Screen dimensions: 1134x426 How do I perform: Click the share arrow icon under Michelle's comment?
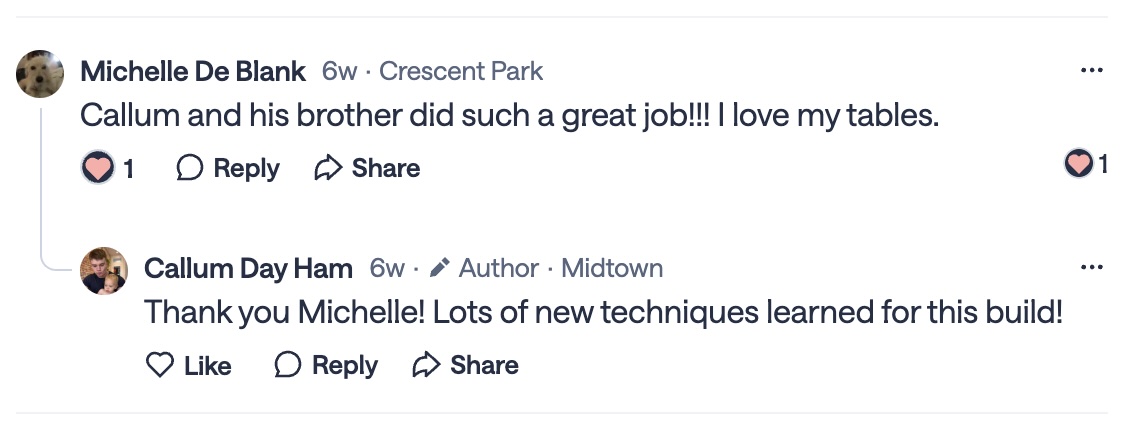(x=328, y=168)
